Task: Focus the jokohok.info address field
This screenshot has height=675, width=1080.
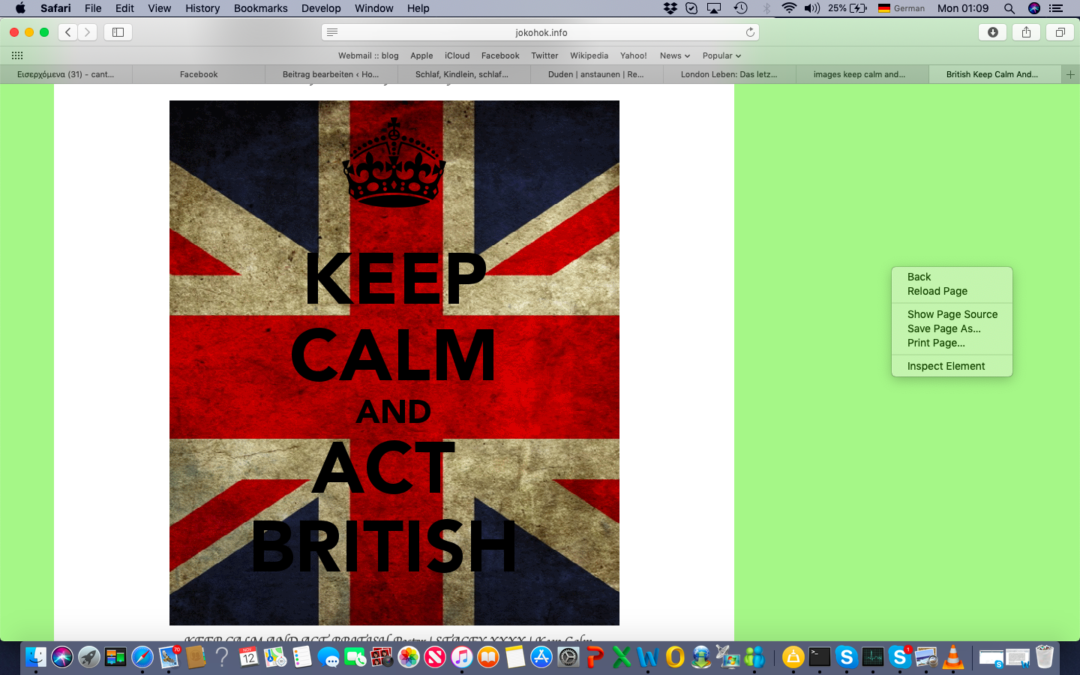Action: point(541,32)
